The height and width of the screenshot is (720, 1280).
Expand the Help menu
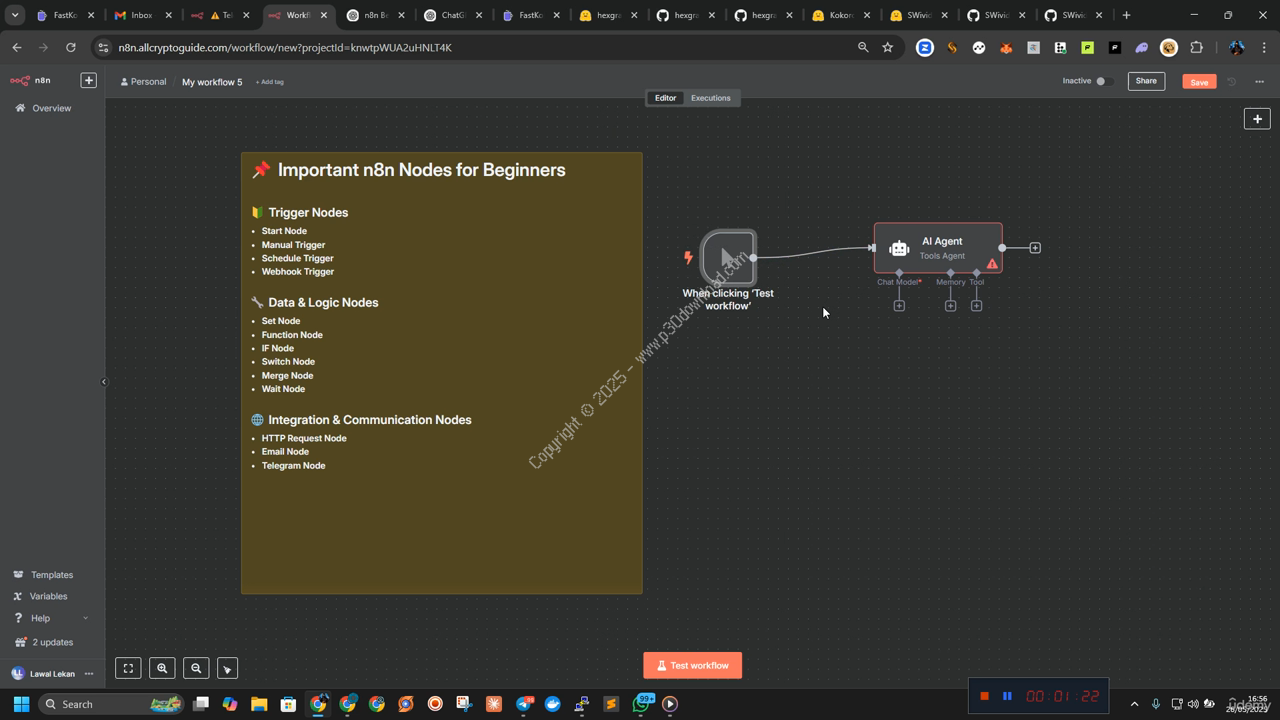(x=50, y=618)
